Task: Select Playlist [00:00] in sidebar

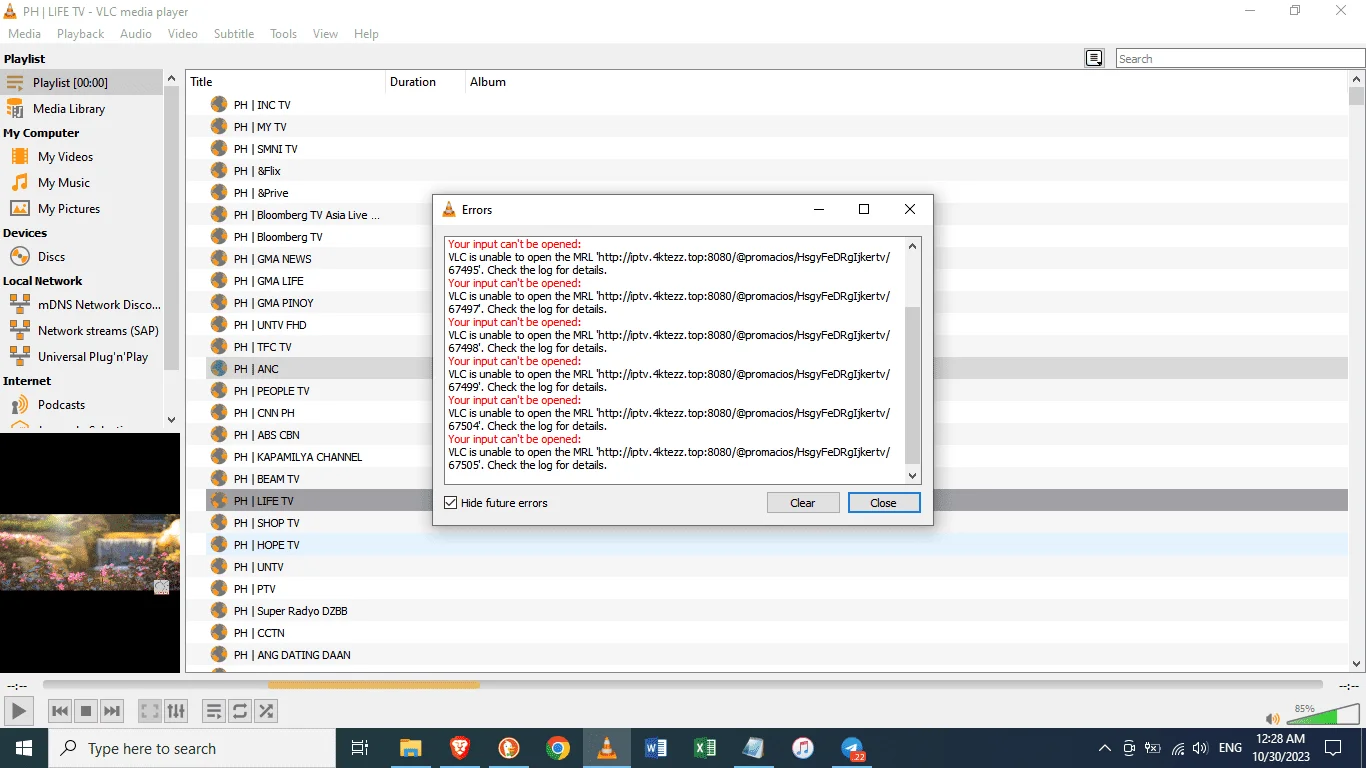Action: (81, 83)
